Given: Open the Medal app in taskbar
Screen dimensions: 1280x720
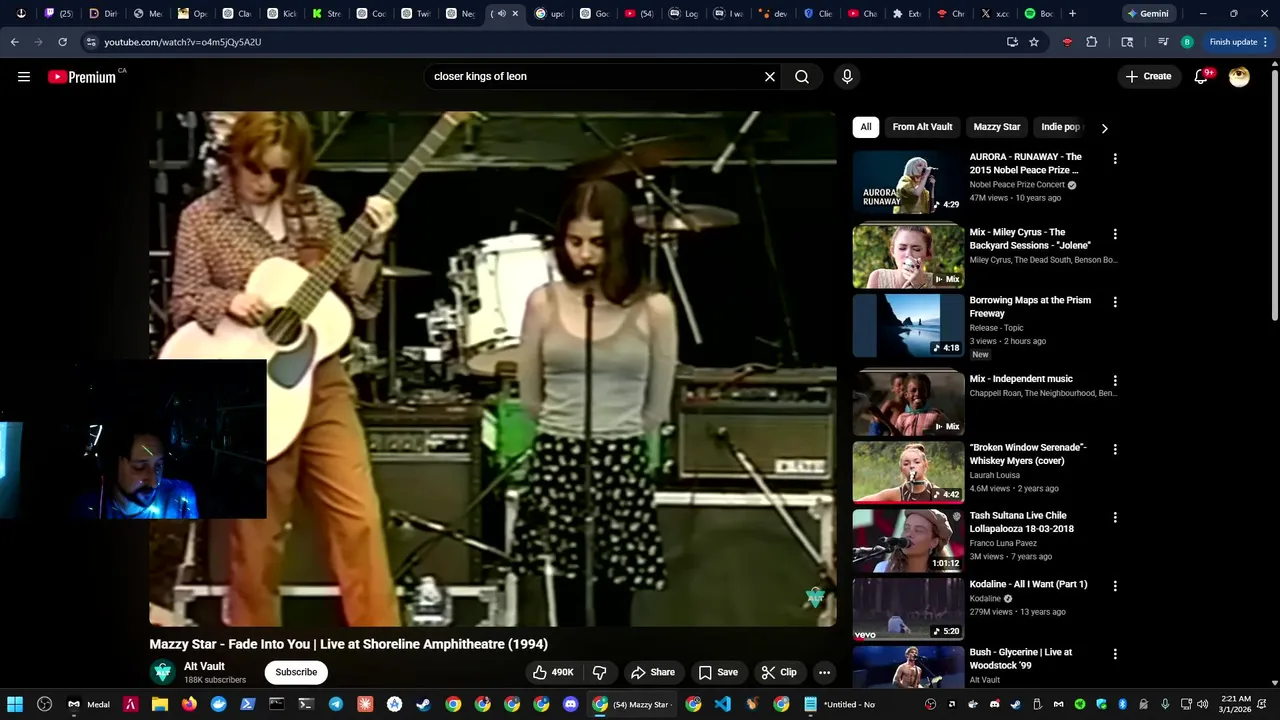Looking at the screenshot, I should [x=88, y=704].
